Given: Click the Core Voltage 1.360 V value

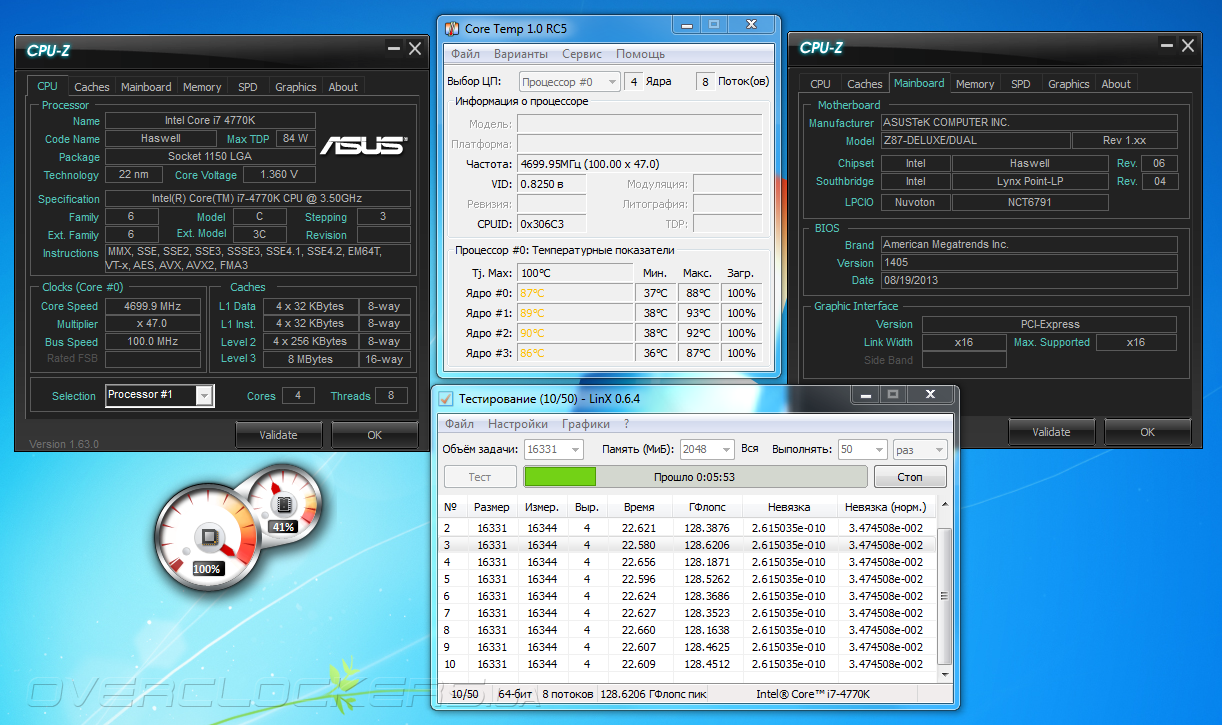Looking at the screenshot, I should (x=279, y=175).
